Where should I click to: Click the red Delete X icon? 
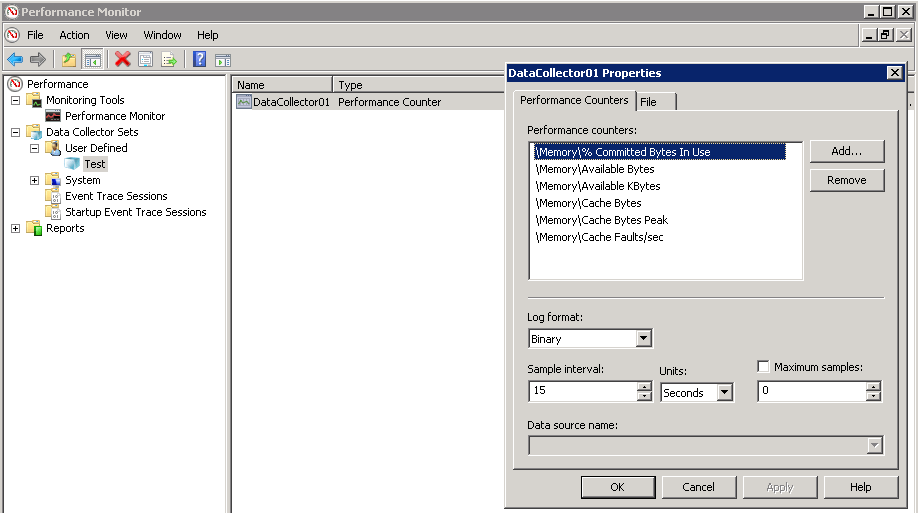coord(122,60)
